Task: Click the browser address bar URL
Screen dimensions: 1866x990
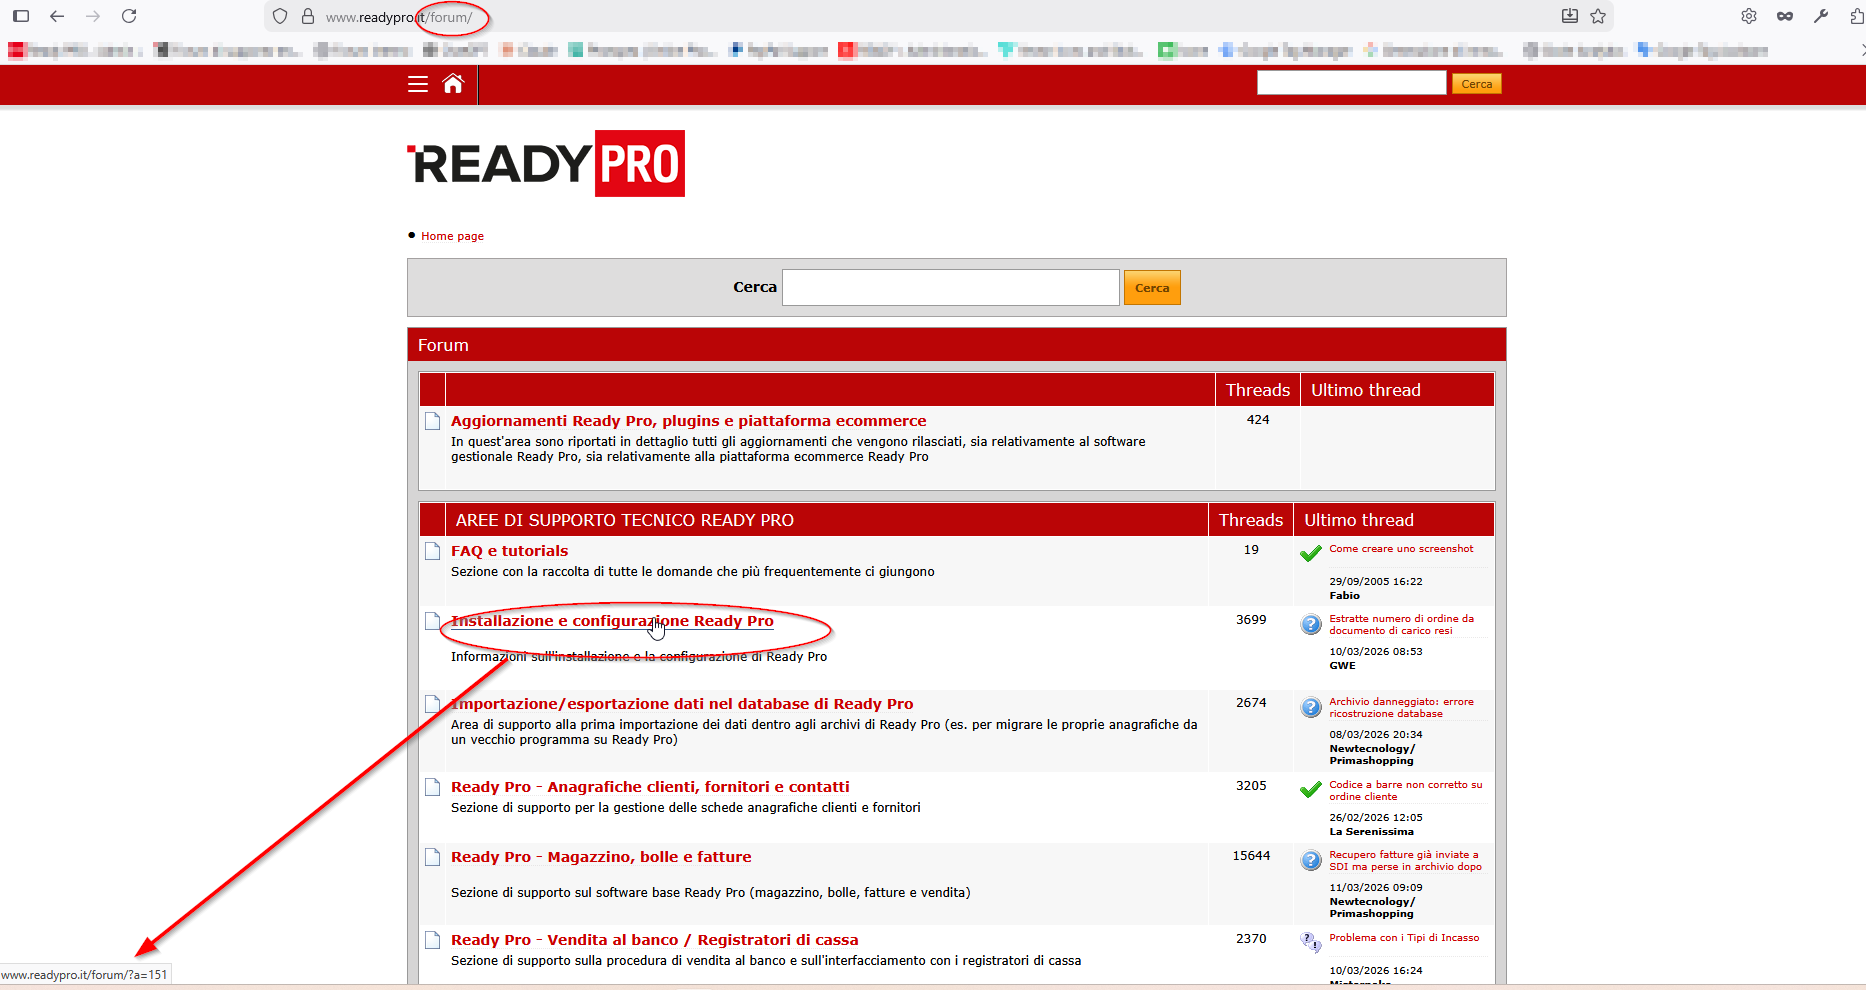Action: pyautogui.click(x=399, y=17)
